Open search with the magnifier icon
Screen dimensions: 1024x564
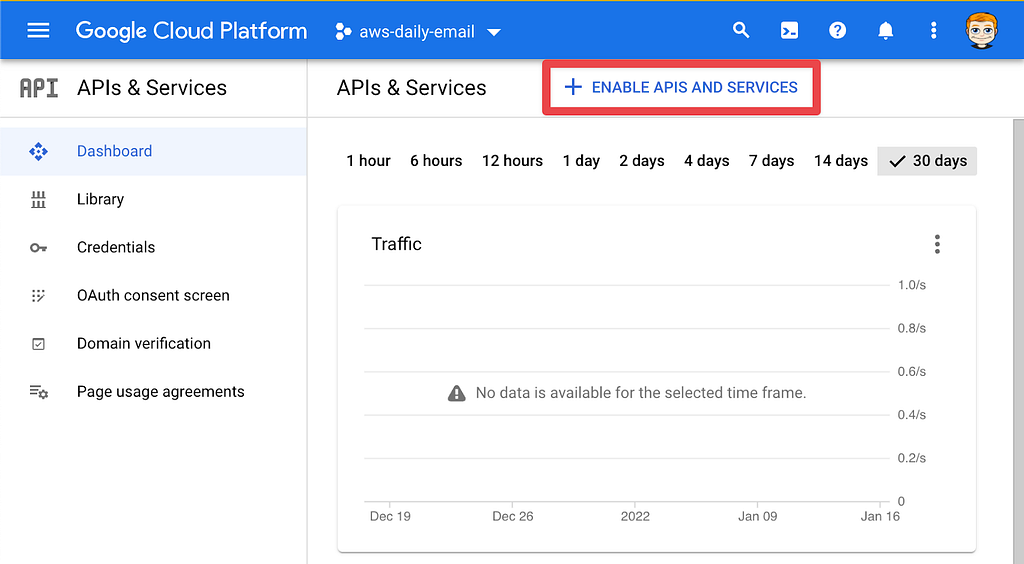[741, 30]
